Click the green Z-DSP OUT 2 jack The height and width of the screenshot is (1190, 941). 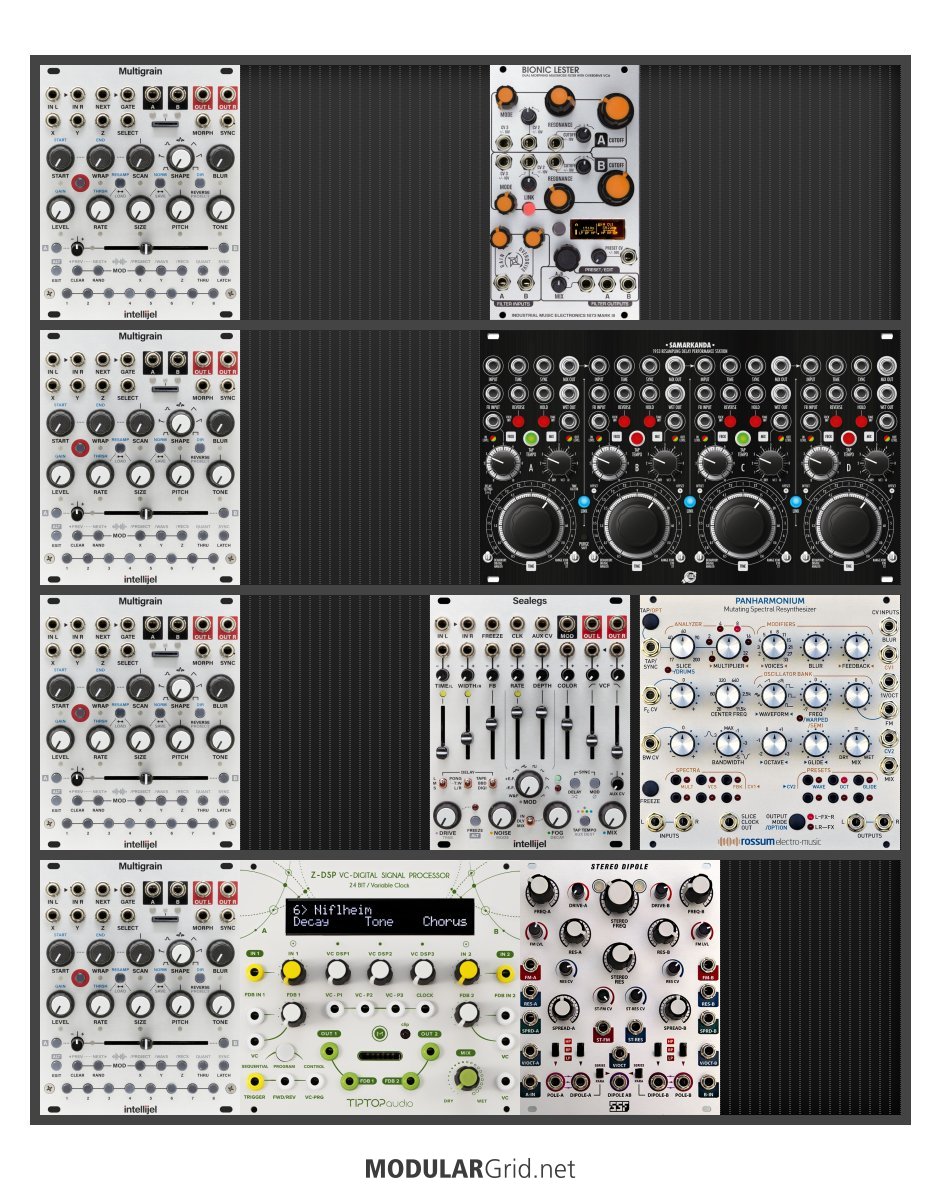430,1051
